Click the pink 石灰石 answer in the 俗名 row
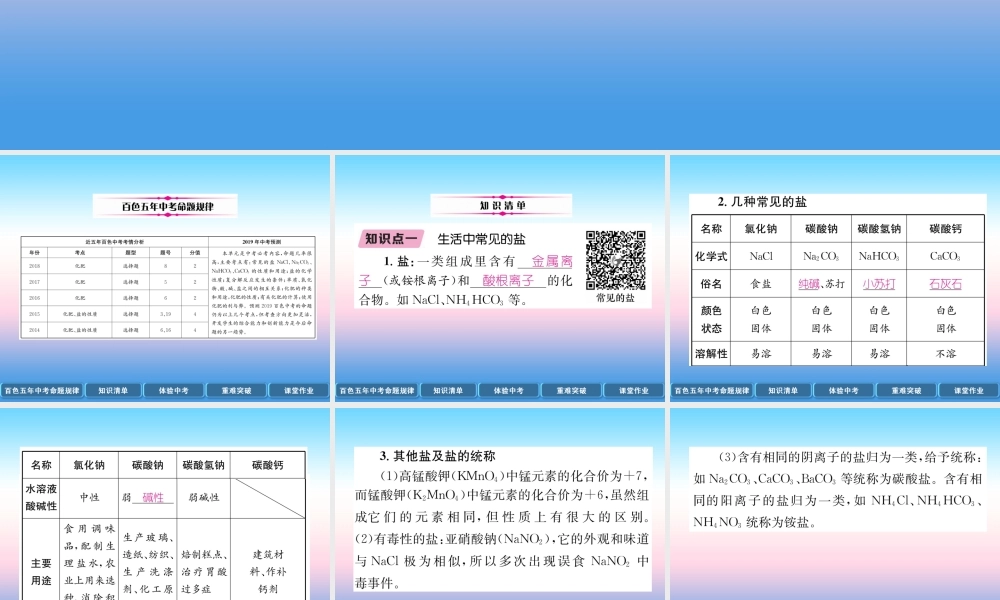This screenshot has height=600, width=1000. (x=945, y=284)
